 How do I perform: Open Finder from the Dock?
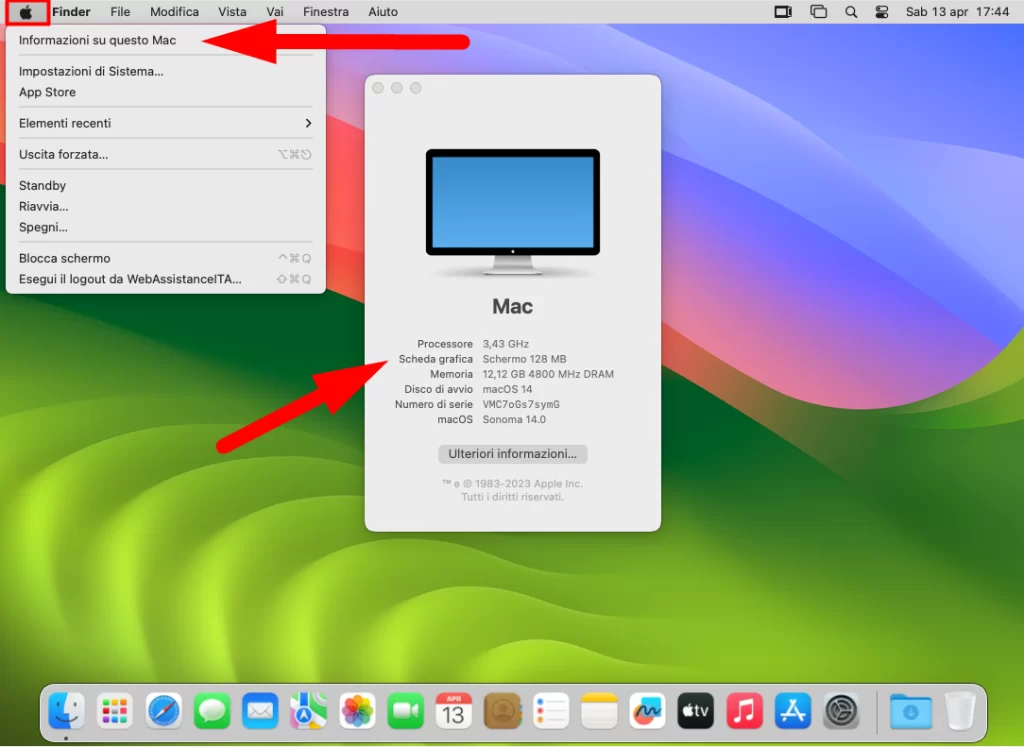(x=67, y=711)
